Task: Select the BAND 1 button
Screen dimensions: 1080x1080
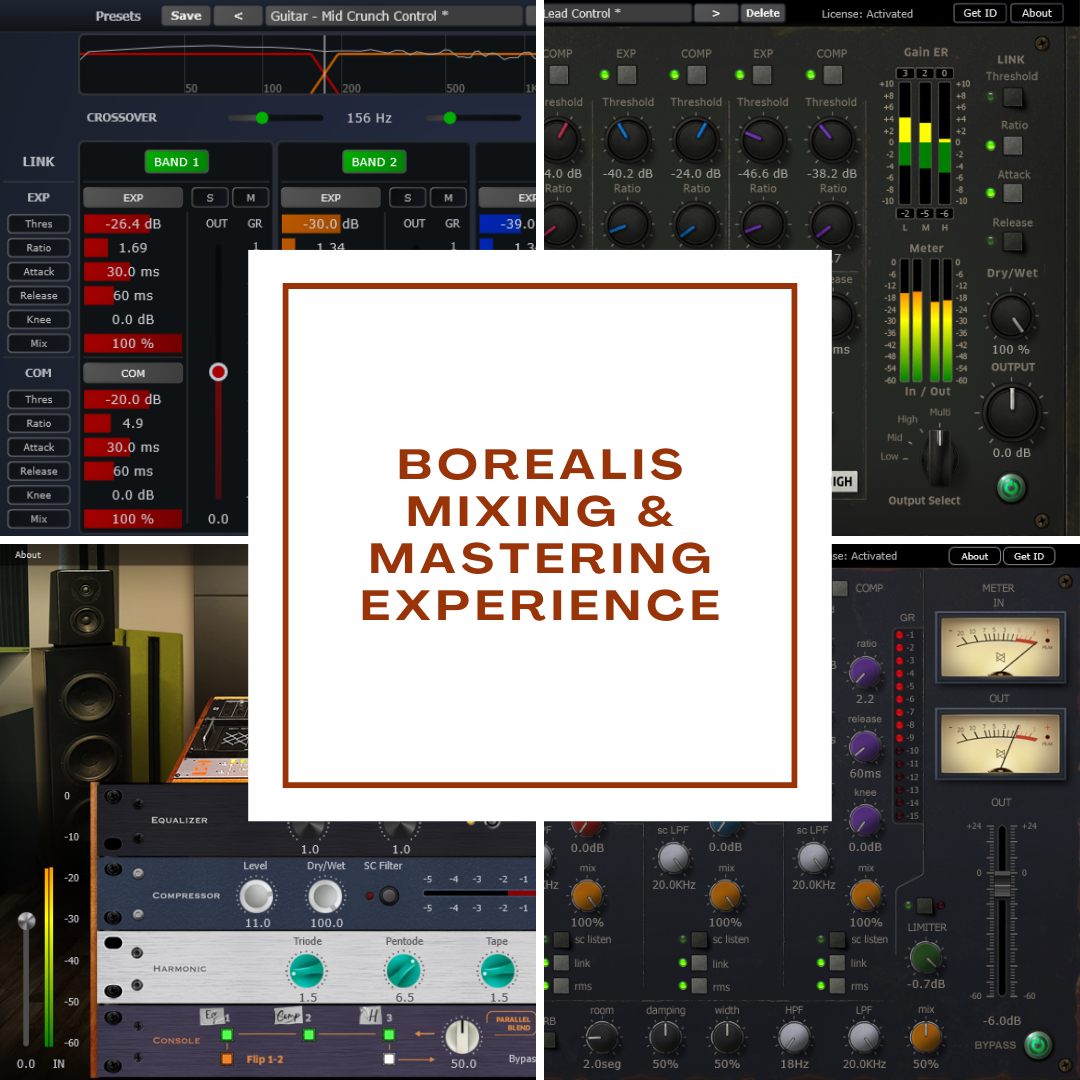Action: tap(176, 162)
